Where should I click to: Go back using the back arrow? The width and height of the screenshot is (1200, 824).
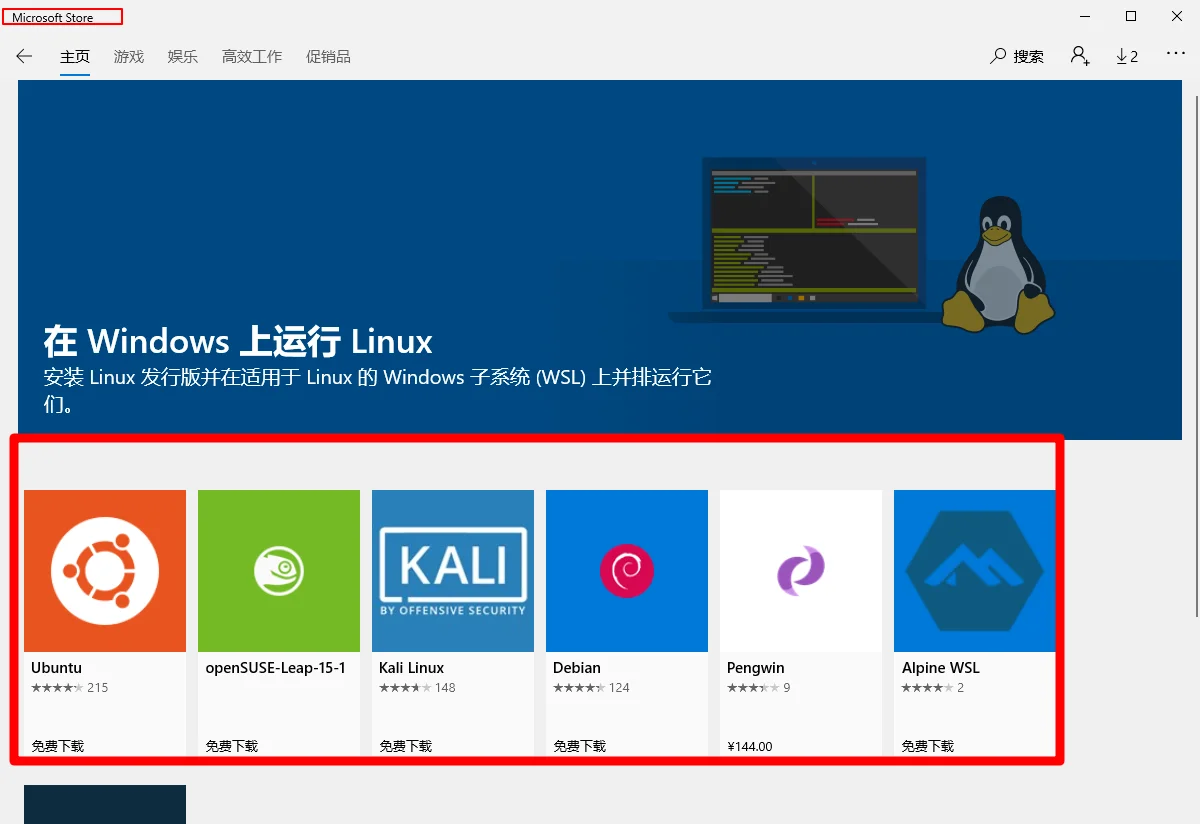pos(24,57)
